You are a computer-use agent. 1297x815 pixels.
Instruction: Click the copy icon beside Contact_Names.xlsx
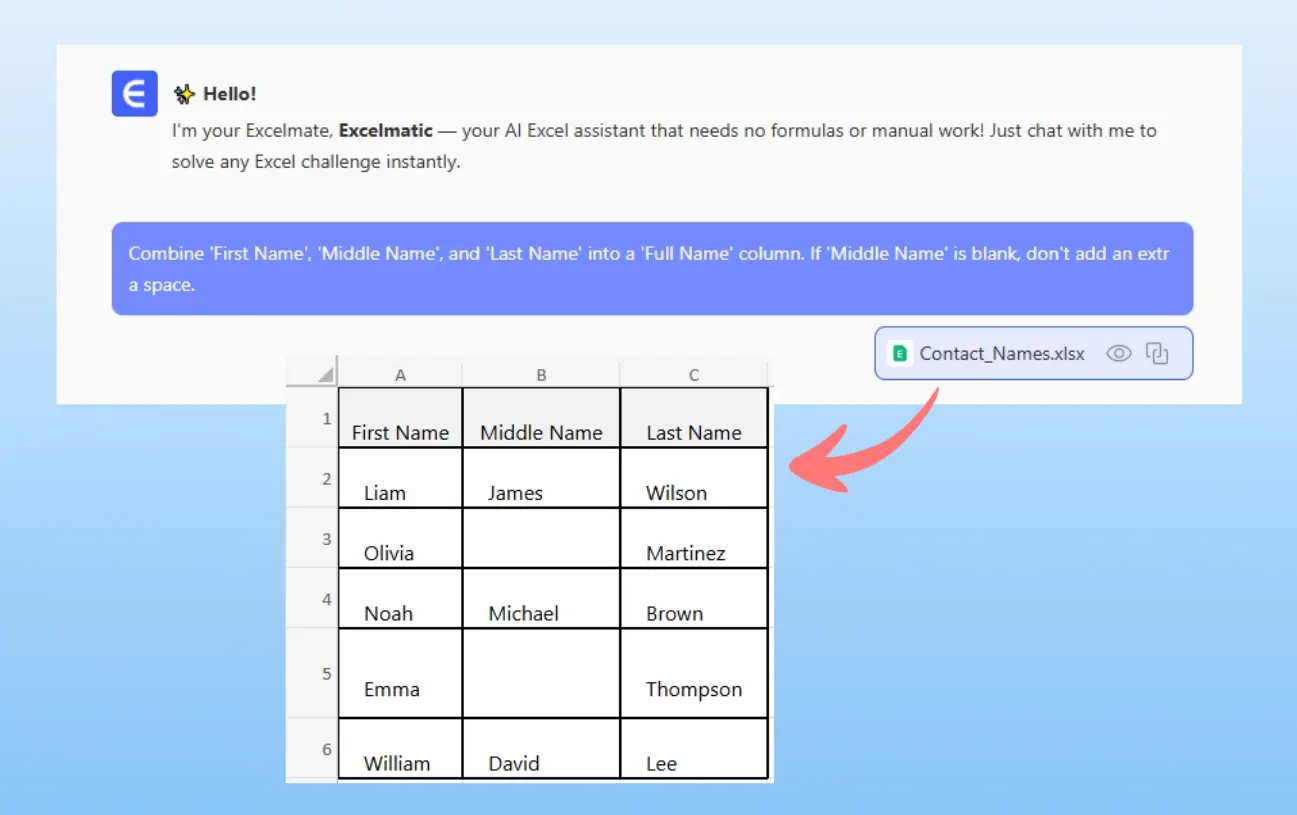tap(1157, 353)
